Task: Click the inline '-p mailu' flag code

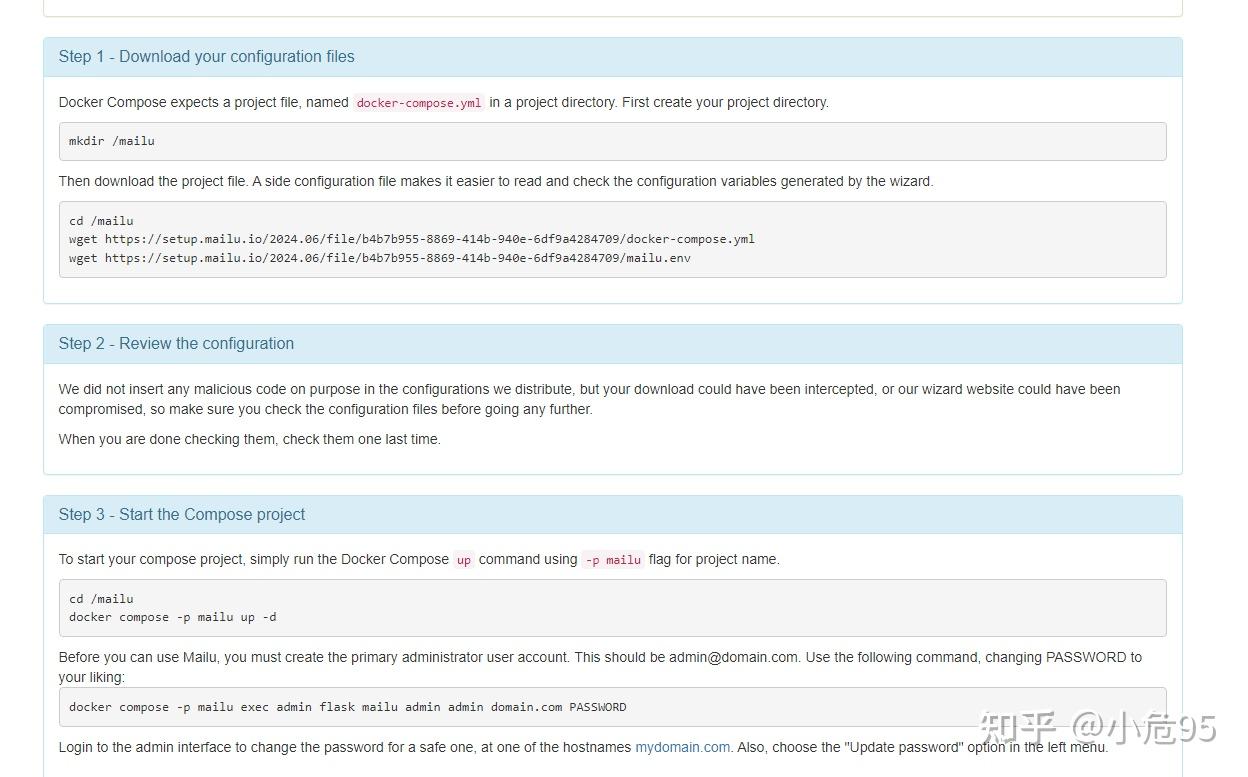Action: tap(613, 560)
